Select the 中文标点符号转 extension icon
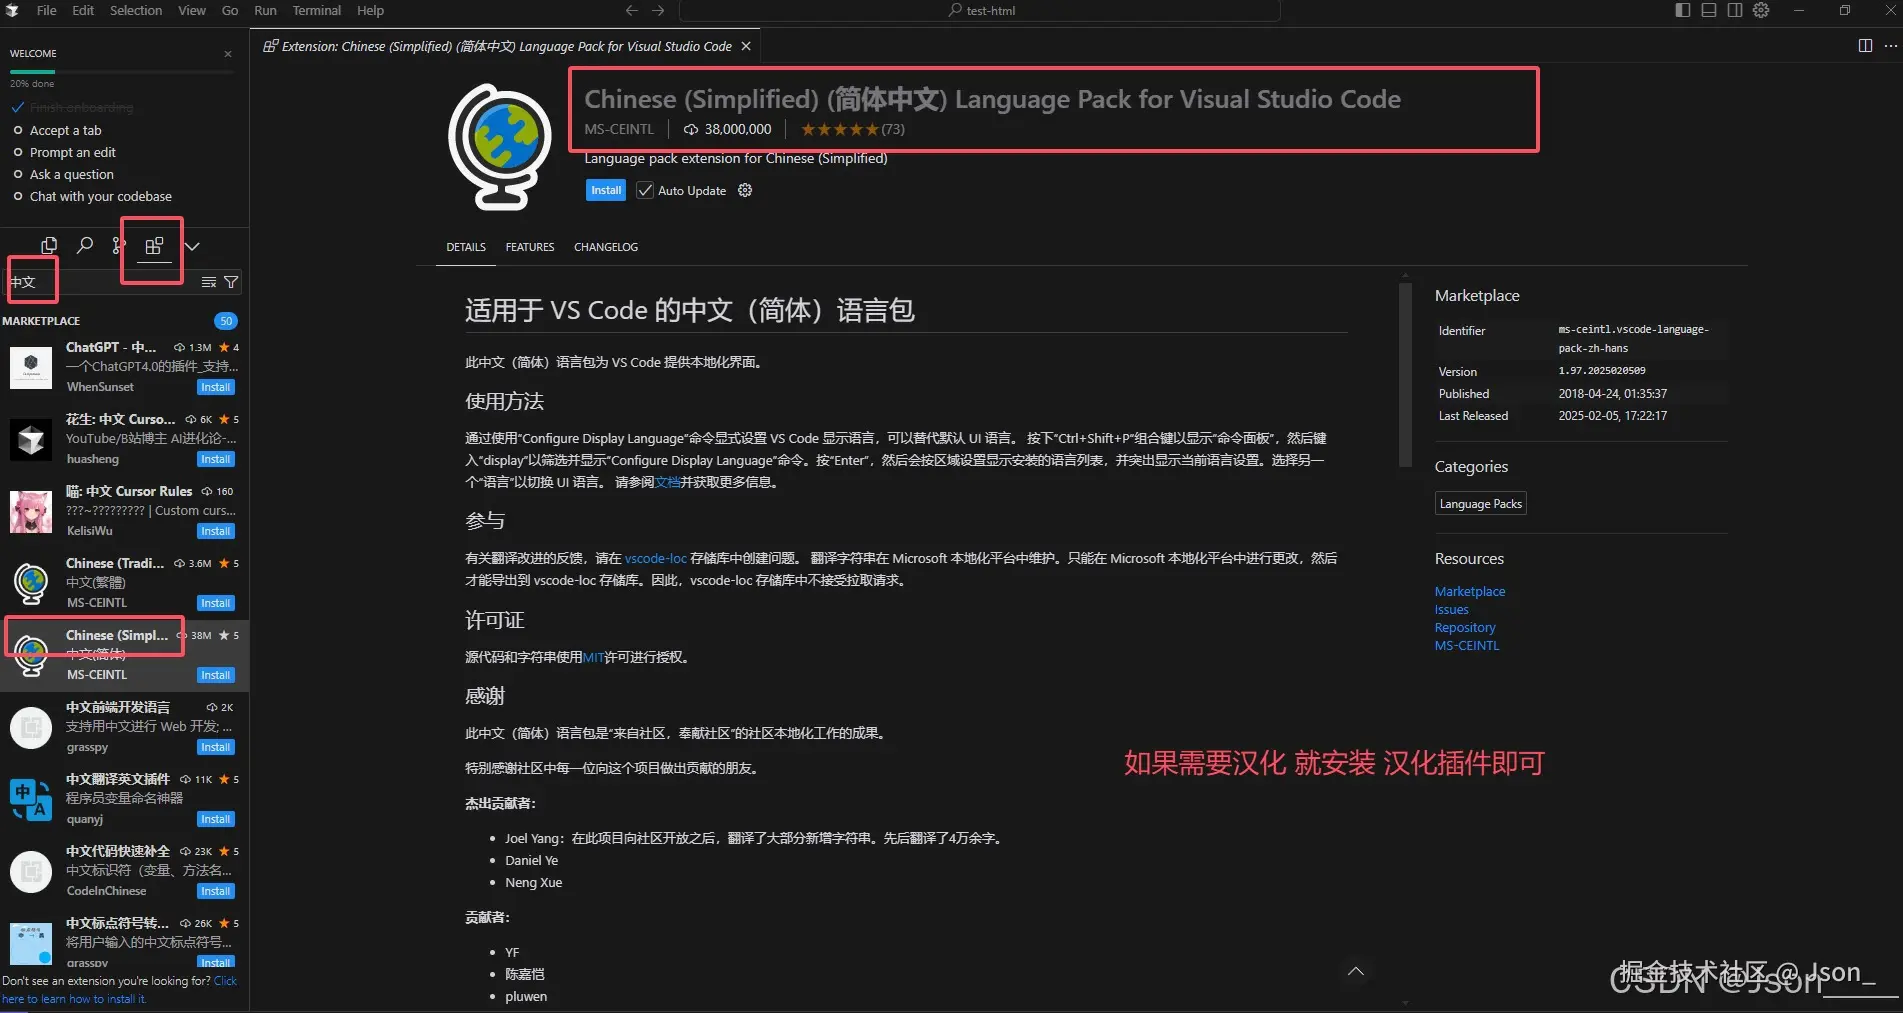Screen dimensions: 1903x1013 click(x=31, y=943)
